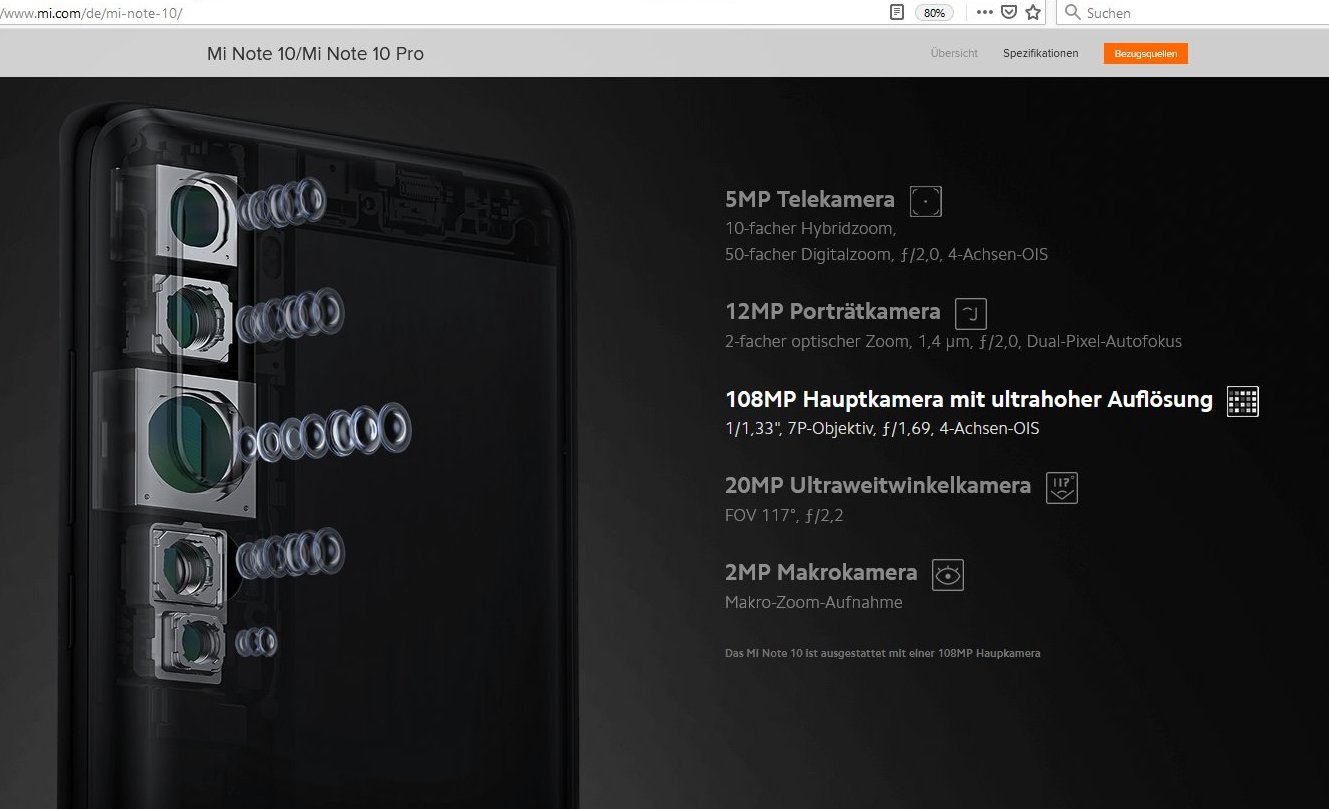Viewport: 1329px width, 809px height.
Task: Select the telephoto camera focus icon
Action: point(926,201)
